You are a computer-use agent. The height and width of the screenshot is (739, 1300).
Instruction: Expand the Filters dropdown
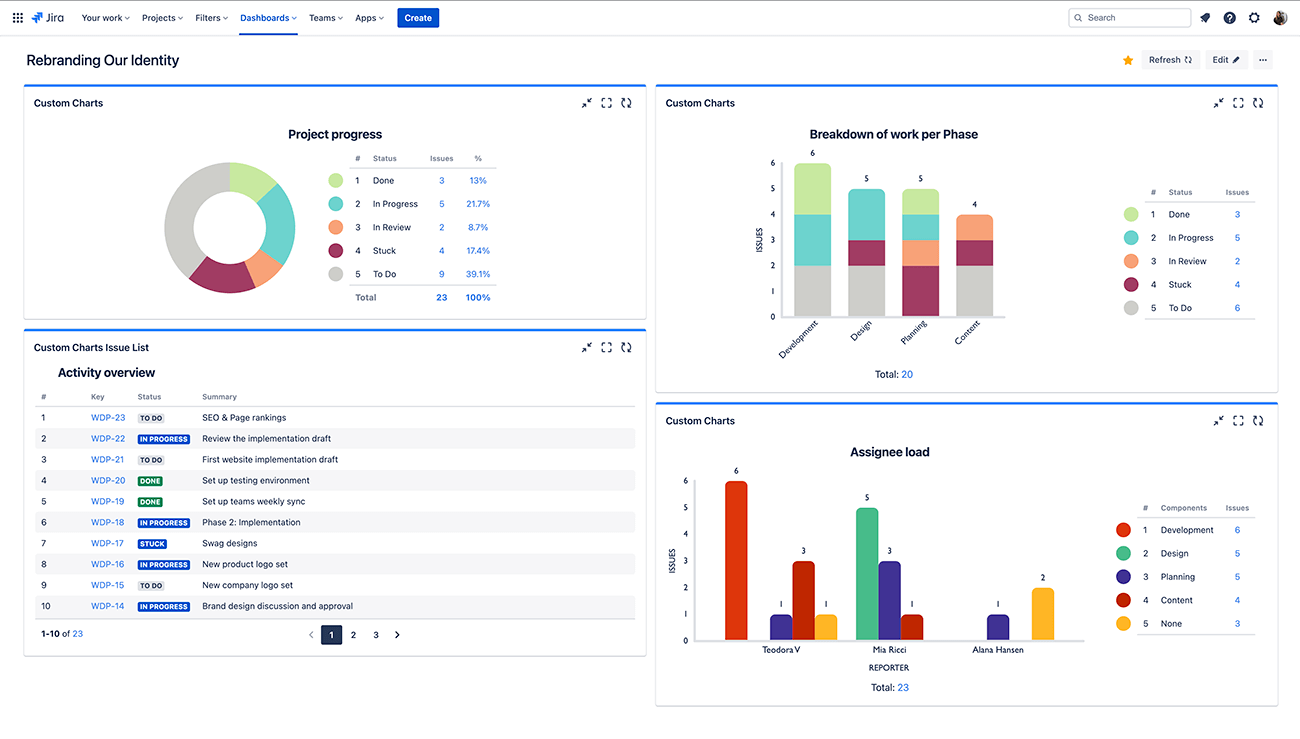(x=211, y=17)
